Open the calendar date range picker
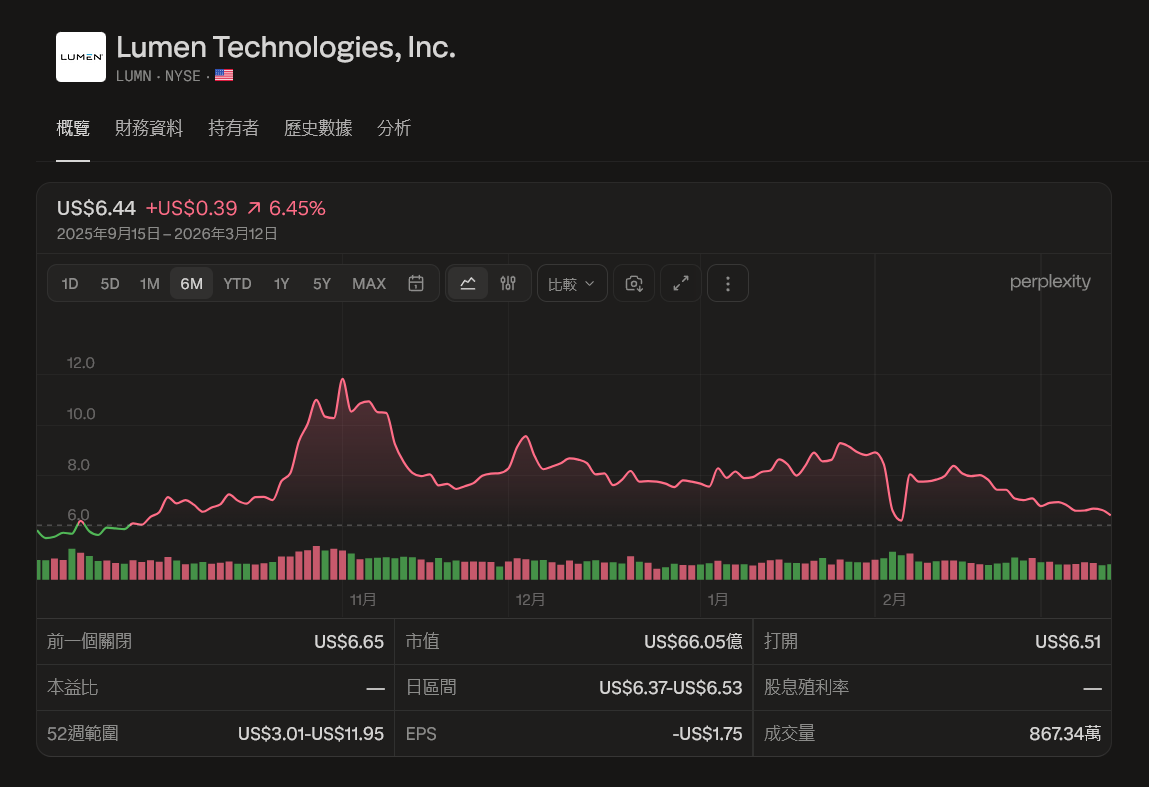 [x=415, y=284]
